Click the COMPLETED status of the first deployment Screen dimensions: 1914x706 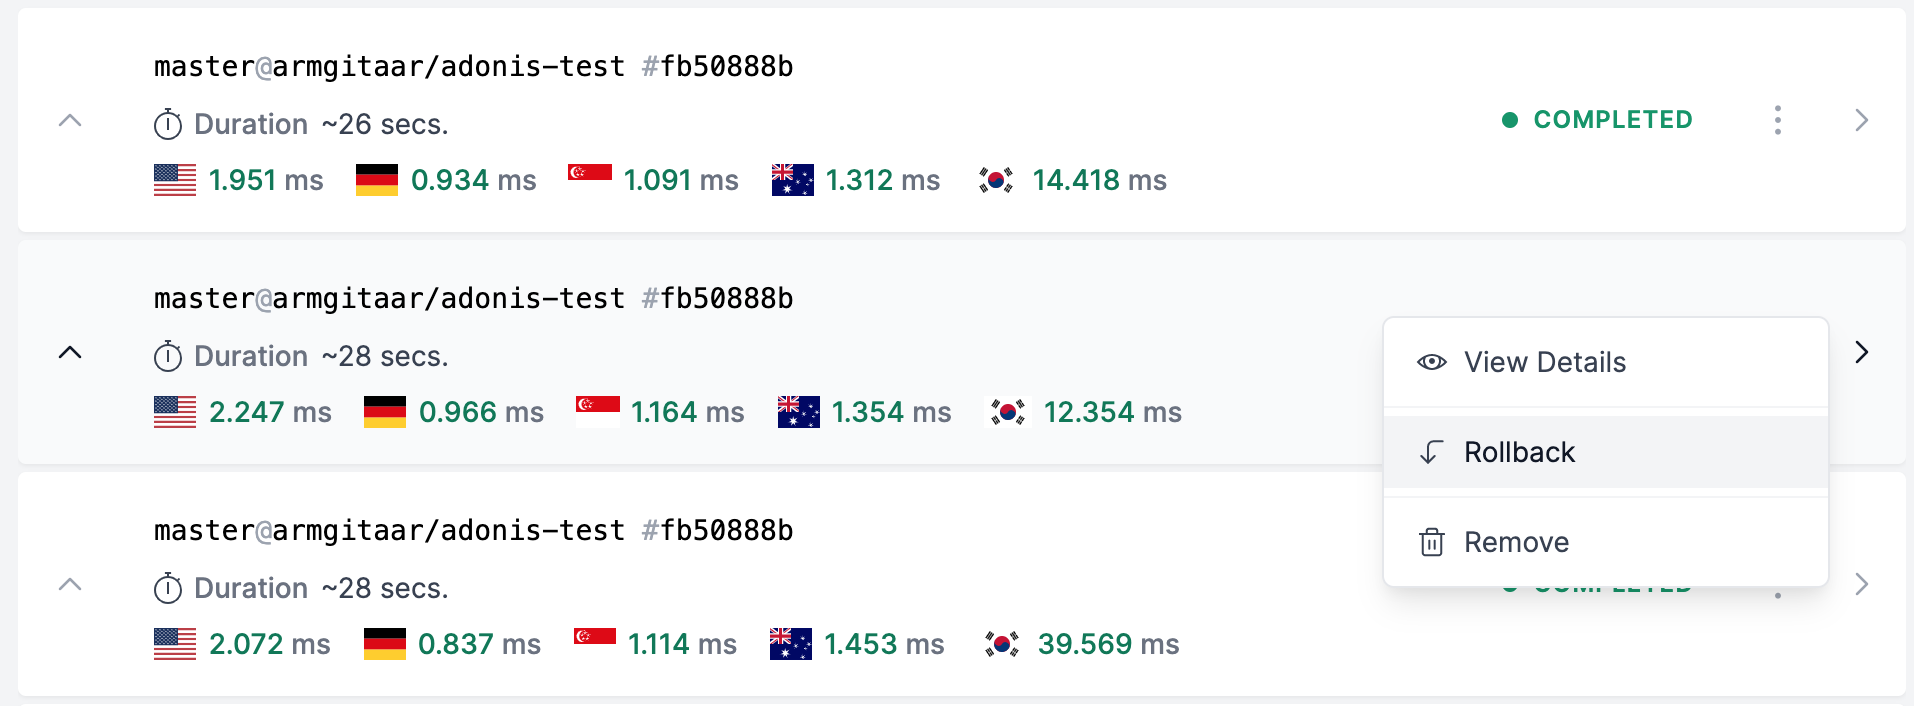tap(1598, 120)
